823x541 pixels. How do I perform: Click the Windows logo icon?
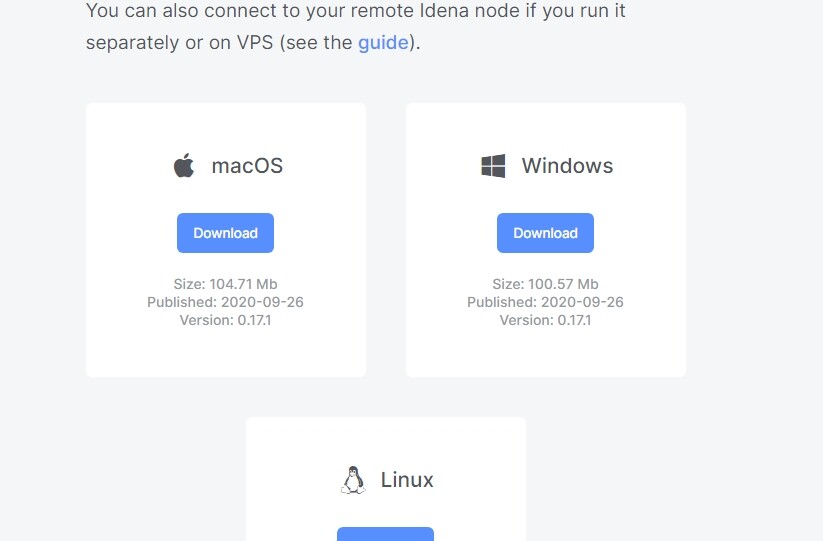pos(493,166)
